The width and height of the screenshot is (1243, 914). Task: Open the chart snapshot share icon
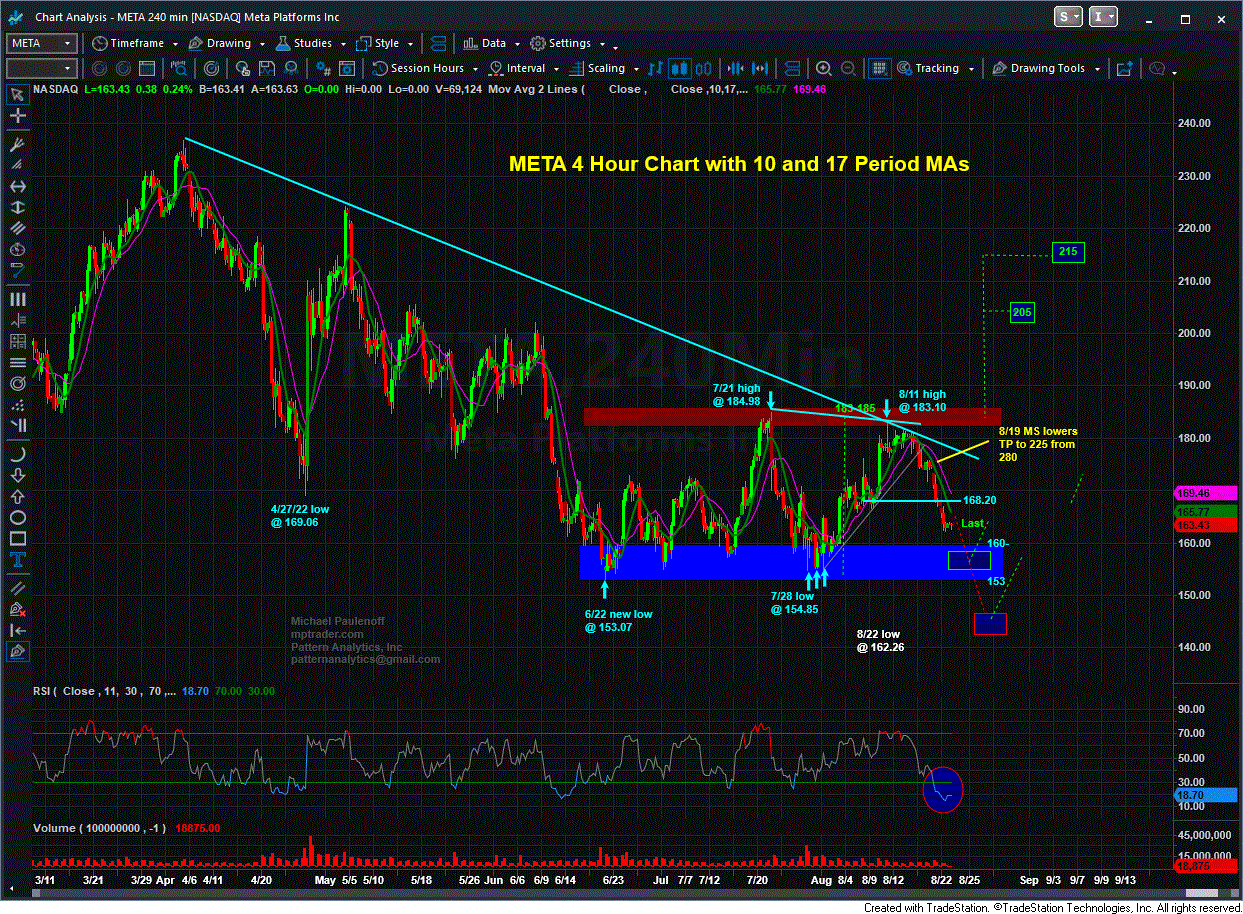1125,68
